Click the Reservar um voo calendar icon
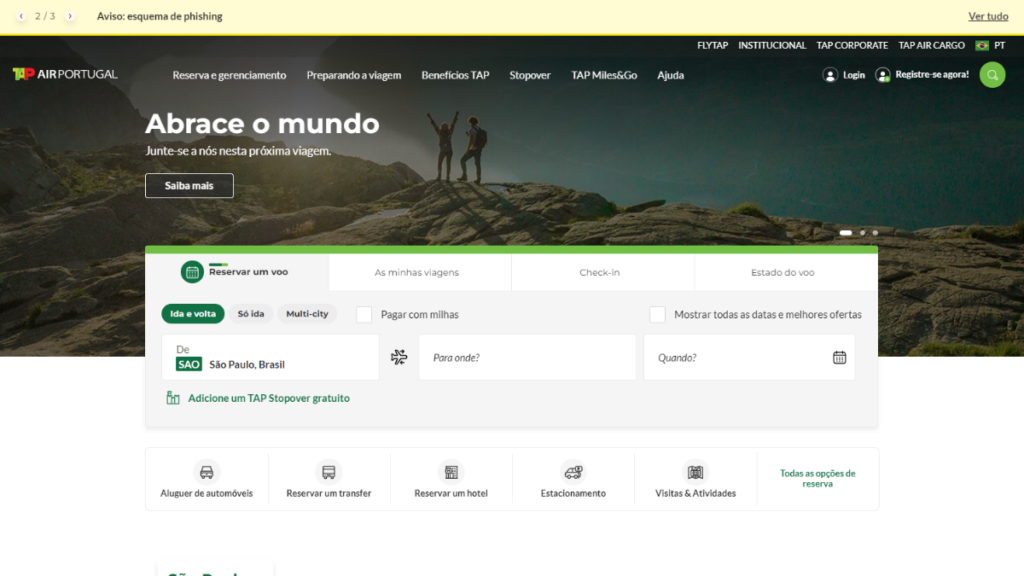1024x576 pixels. 192,272
